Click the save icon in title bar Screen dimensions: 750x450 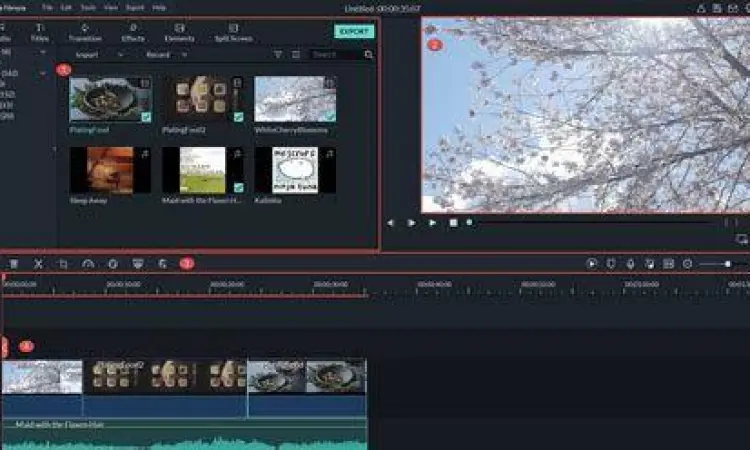tap(717, 8)
